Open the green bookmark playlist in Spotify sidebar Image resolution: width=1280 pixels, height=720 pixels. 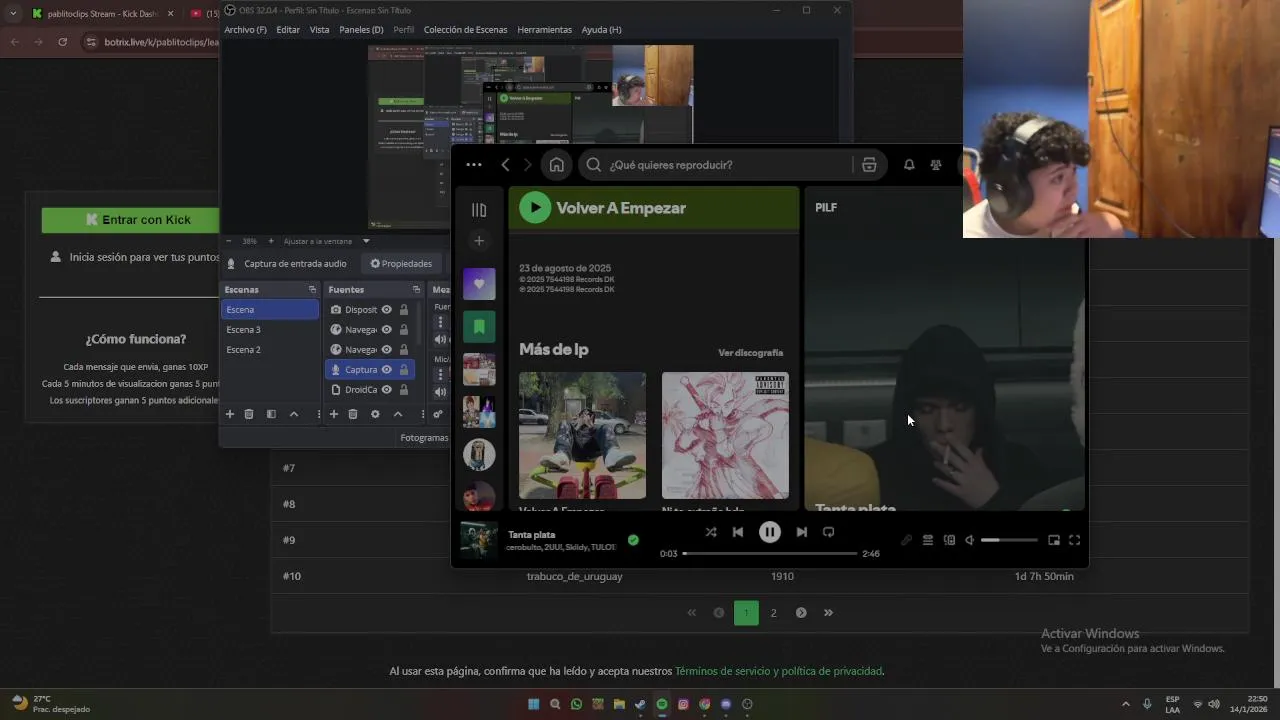pos(479,327)
